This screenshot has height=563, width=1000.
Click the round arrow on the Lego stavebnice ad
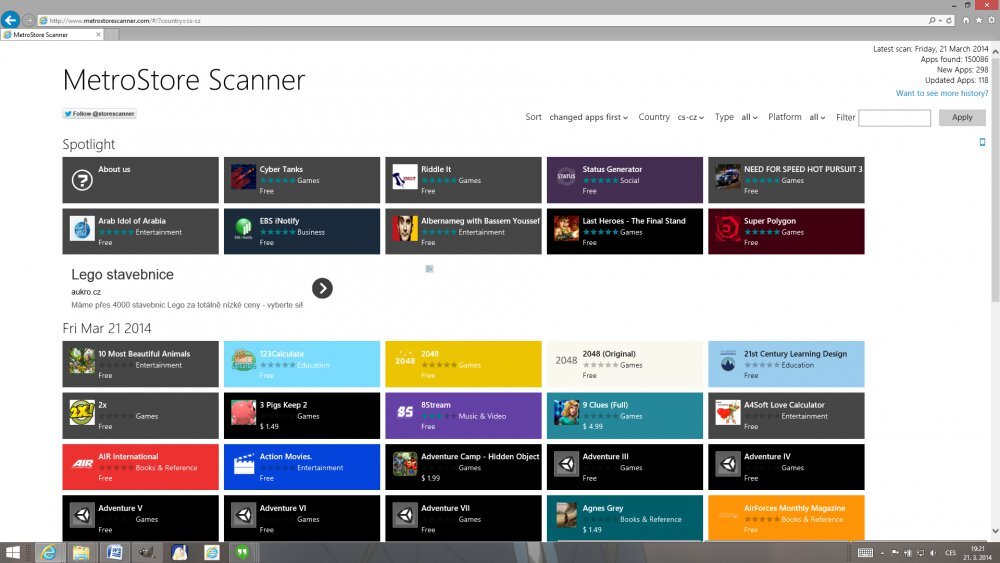click(322, 288)
